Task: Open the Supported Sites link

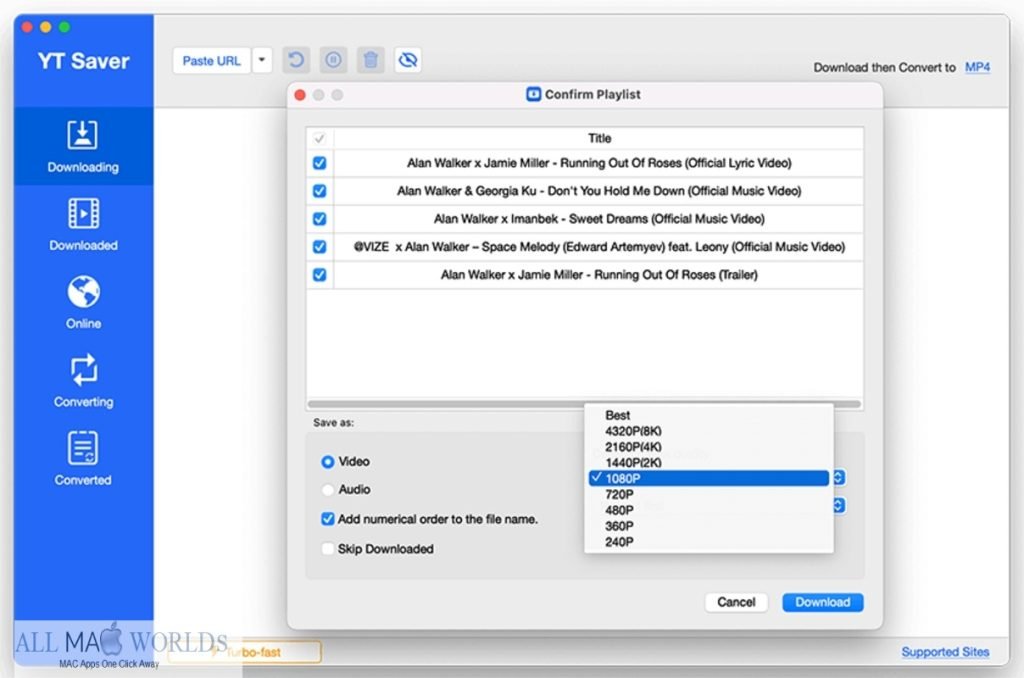Action: (945, 652)
